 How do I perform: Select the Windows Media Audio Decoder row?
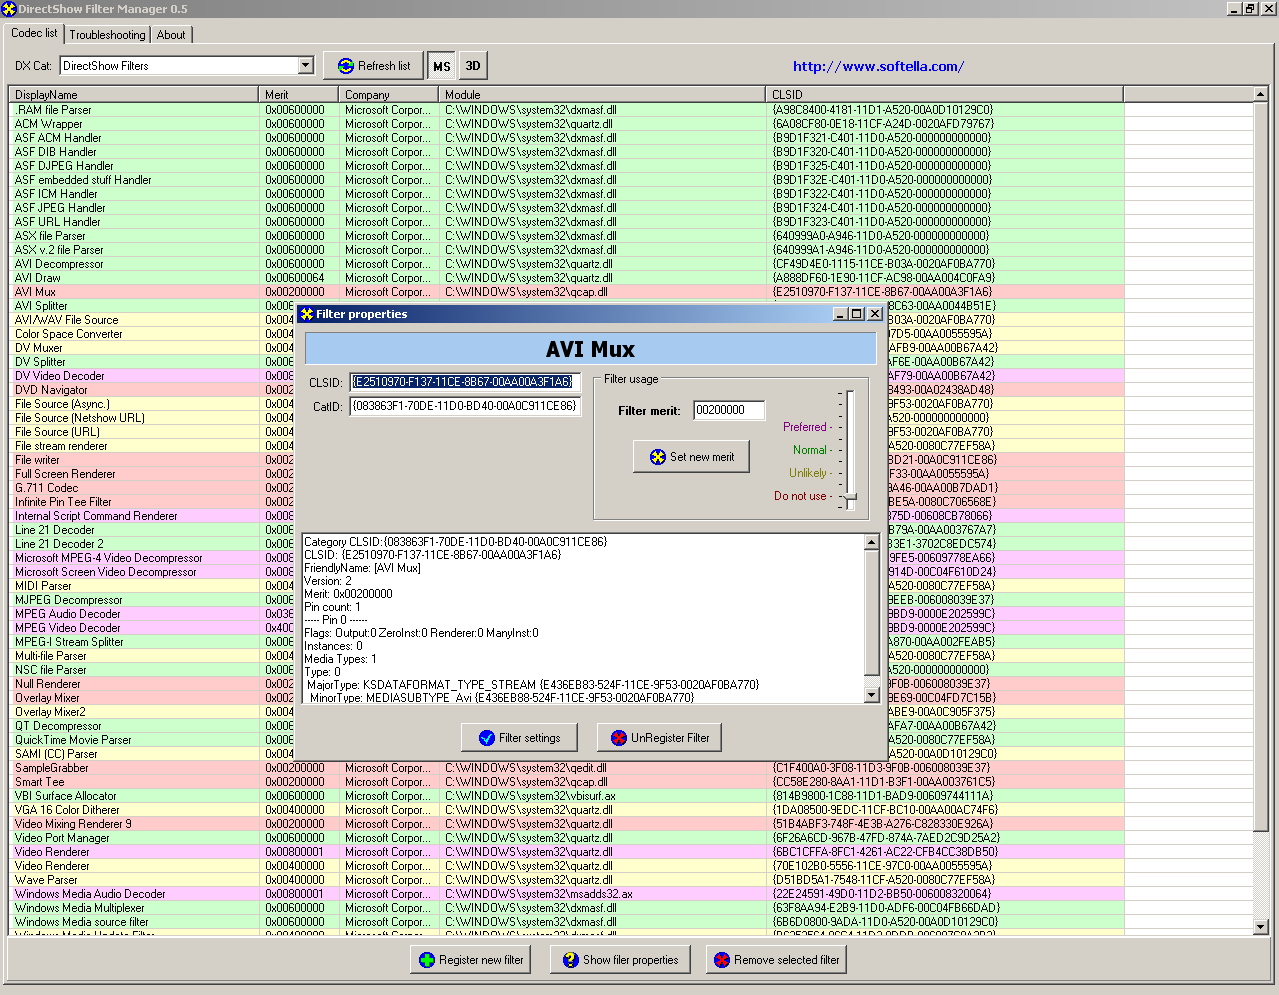coord(90,894)
